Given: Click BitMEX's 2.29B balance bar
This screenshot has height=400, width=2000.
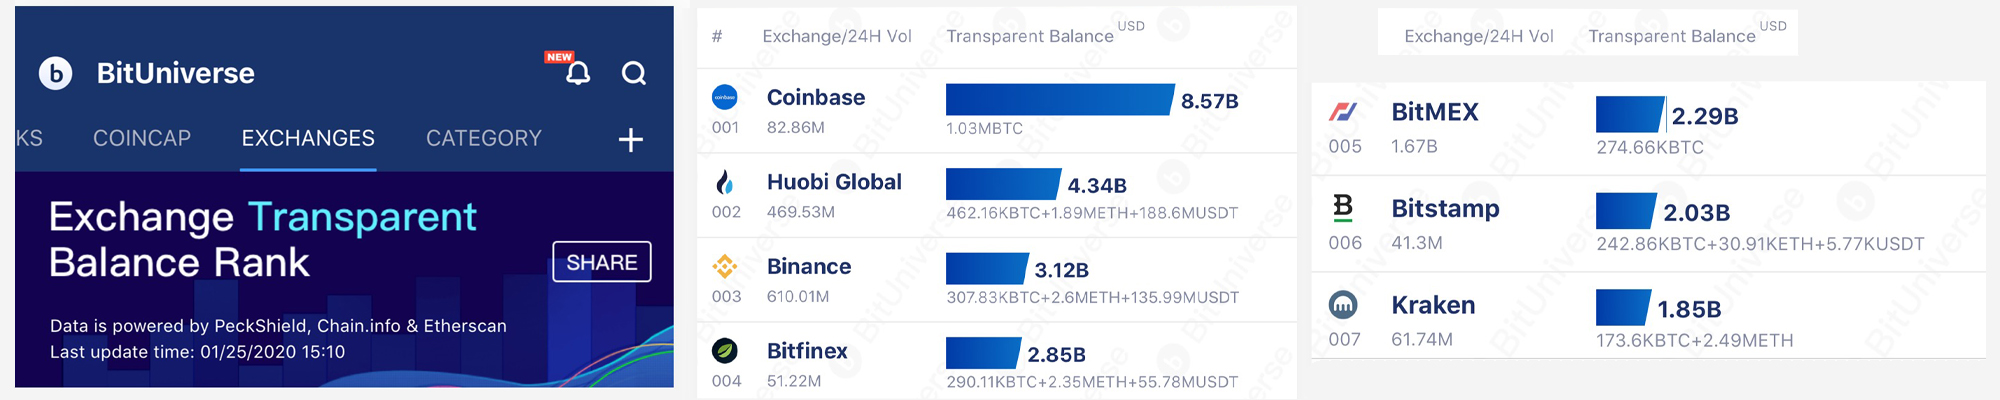Looking at the screenshot, I should click(x=1629, y=115).
